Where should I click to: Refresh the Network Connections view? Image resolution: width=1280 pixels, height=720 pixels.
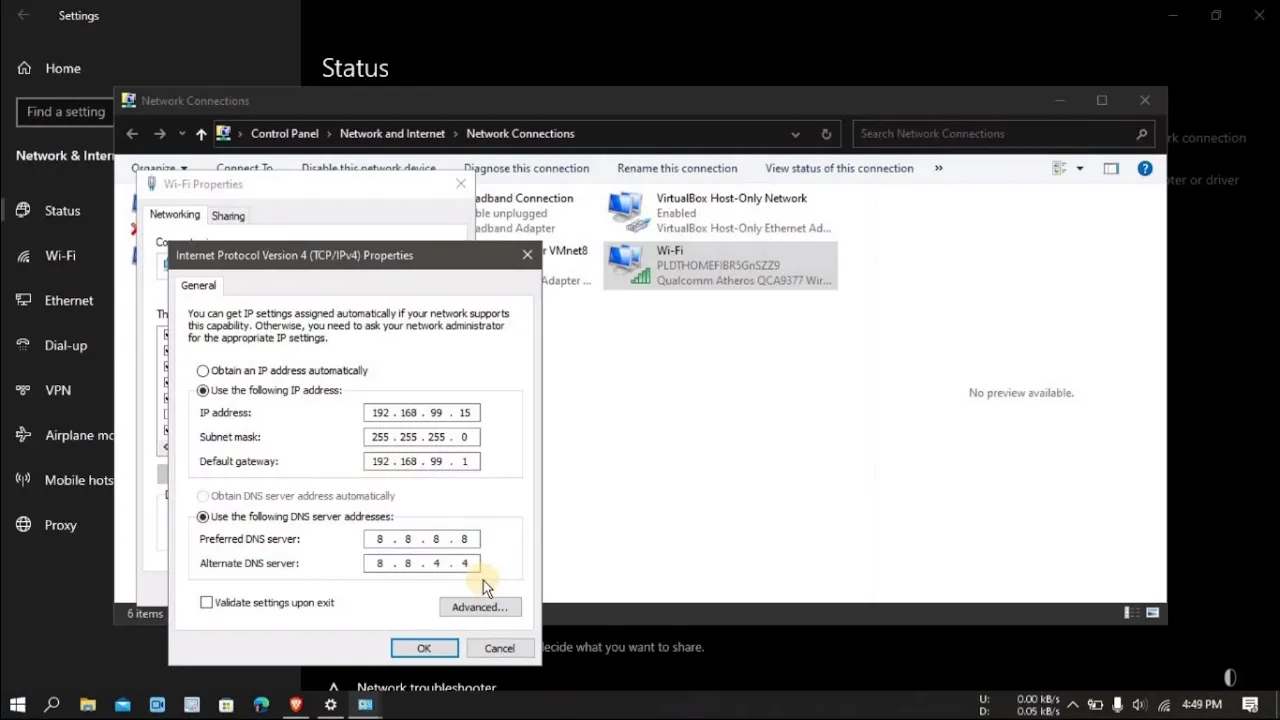click(826, 134)
